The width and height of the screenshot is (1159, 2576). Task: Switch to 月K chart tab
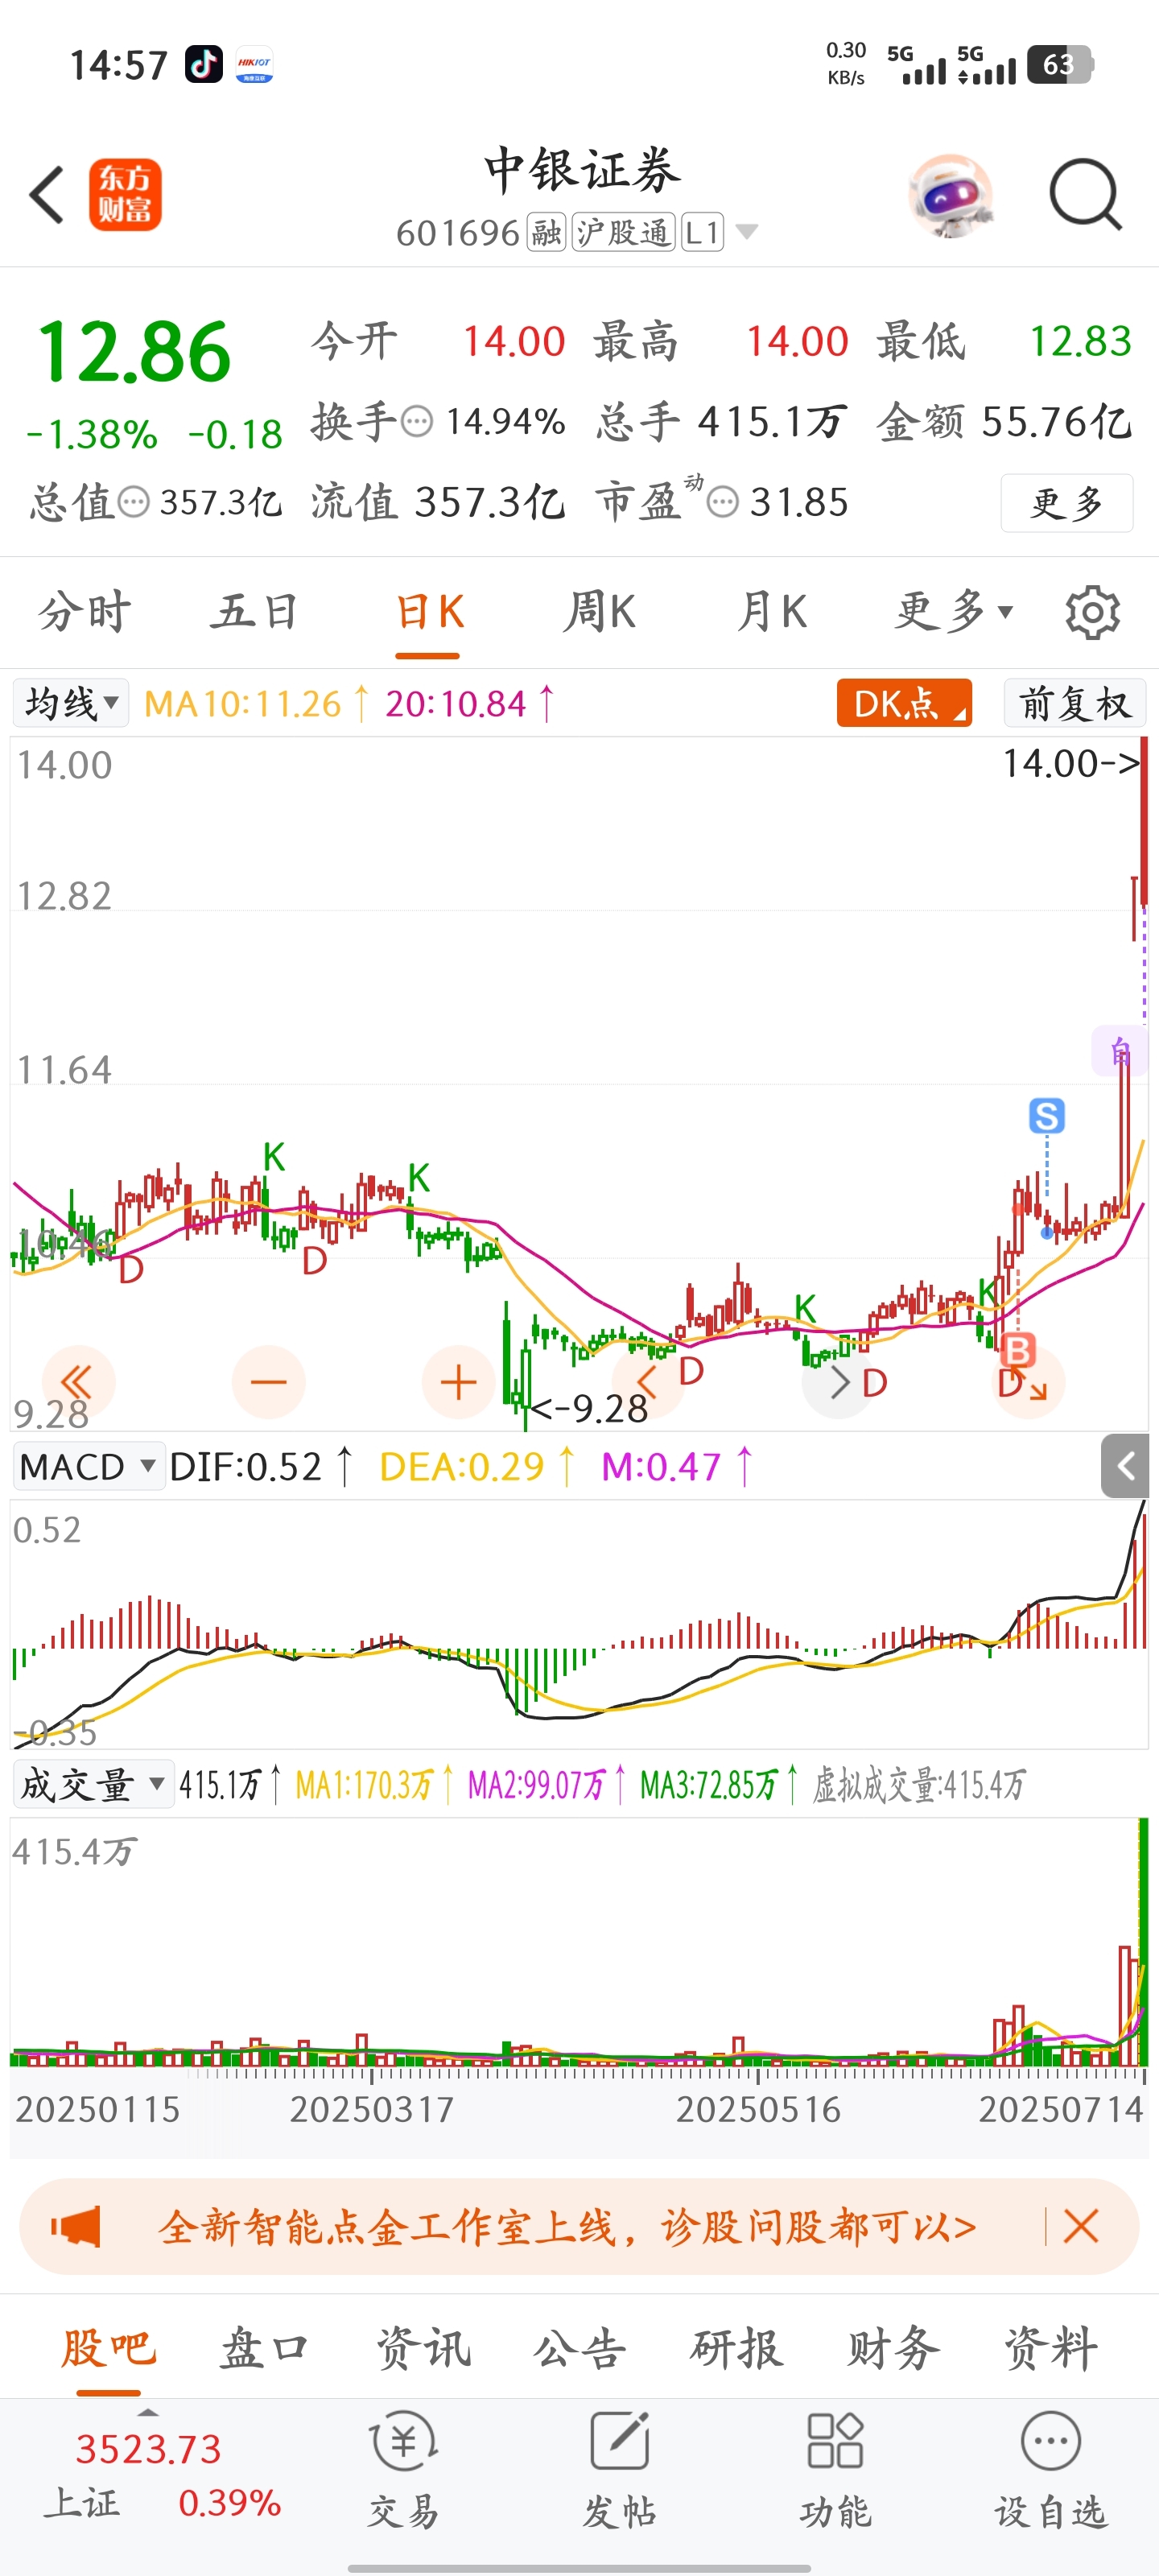pyautogui.click(x=771, y=611)
